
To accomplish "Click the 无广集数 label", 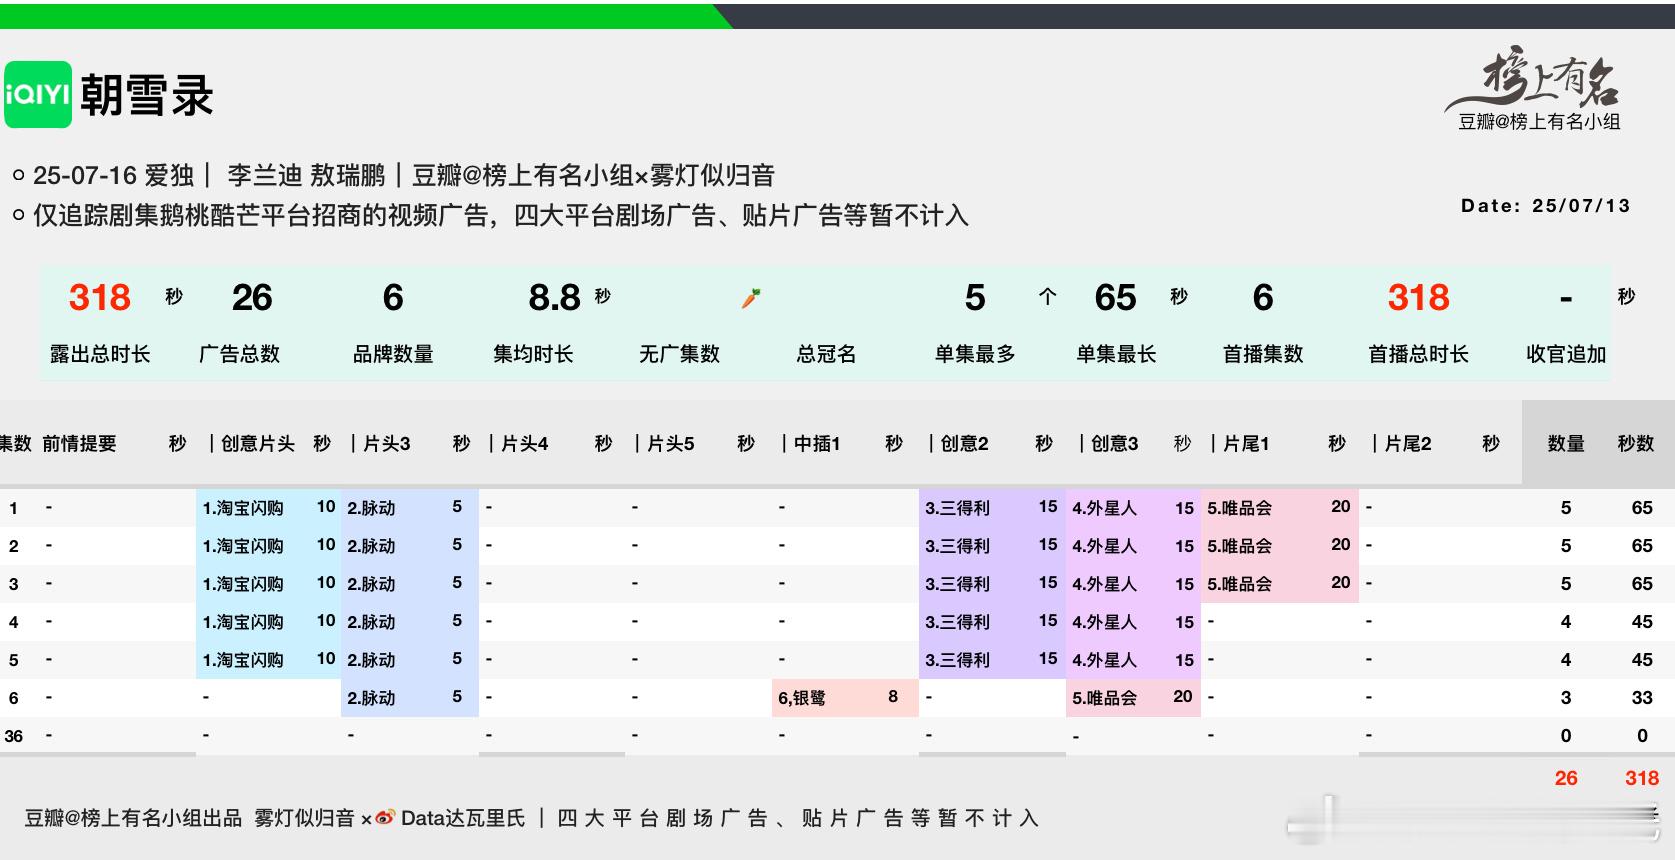I will click(x=680, y=354).
